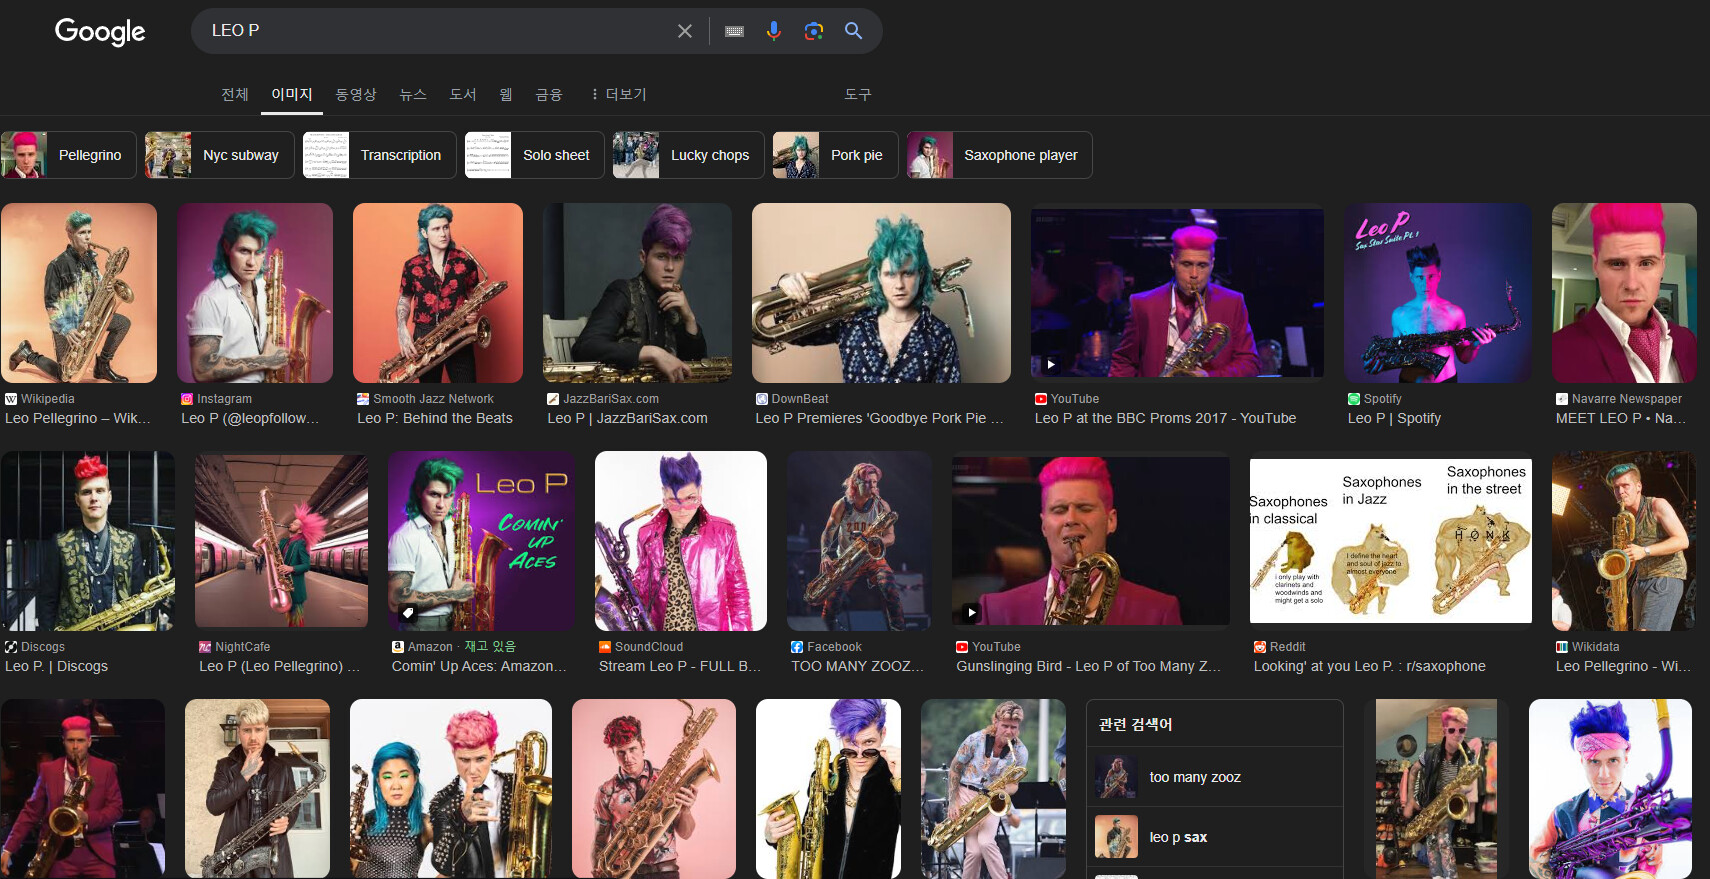Open the Wikipedia Leo Pellegrino image result
This screenshot has height=879, width=1710.
(79, 293)
